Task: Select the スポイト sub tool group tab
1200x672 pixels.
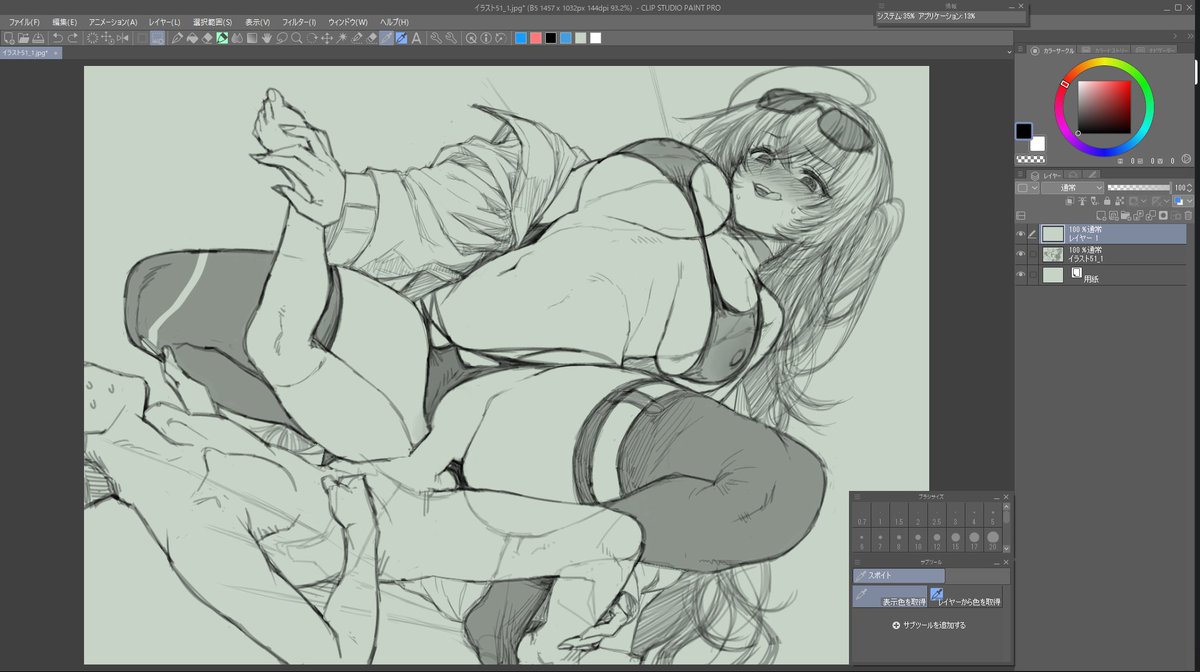Action: click(x=898, y=576)
